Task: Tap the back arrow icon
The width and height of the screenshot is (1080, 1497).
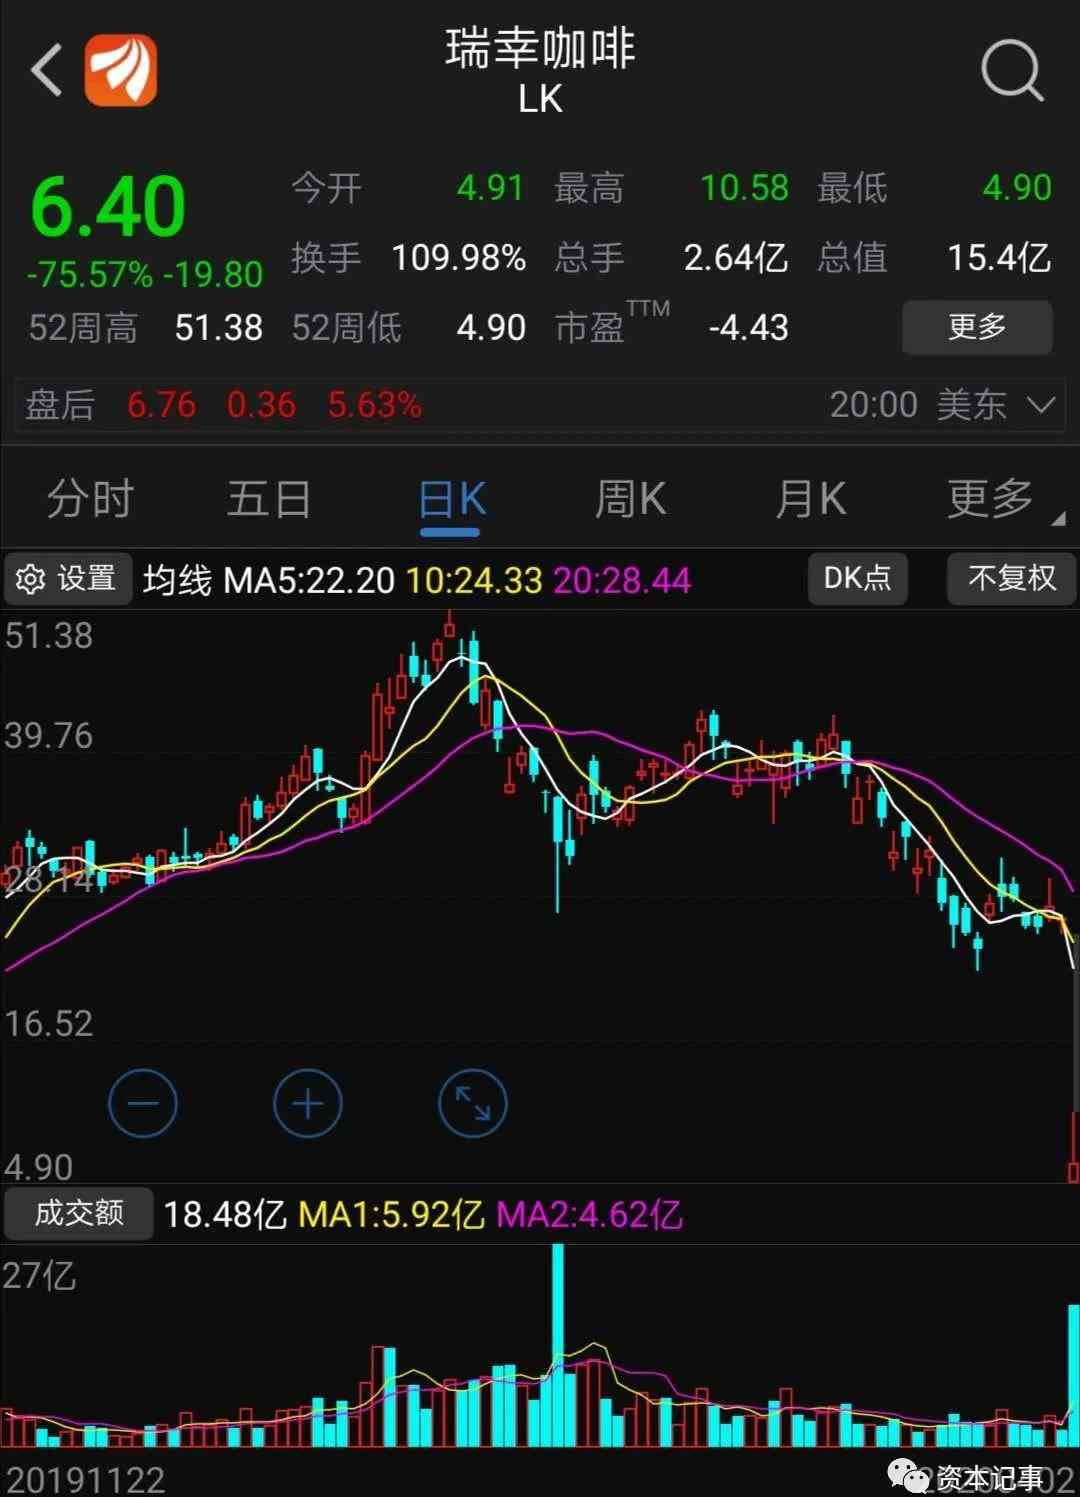Action: pos(47,69)
